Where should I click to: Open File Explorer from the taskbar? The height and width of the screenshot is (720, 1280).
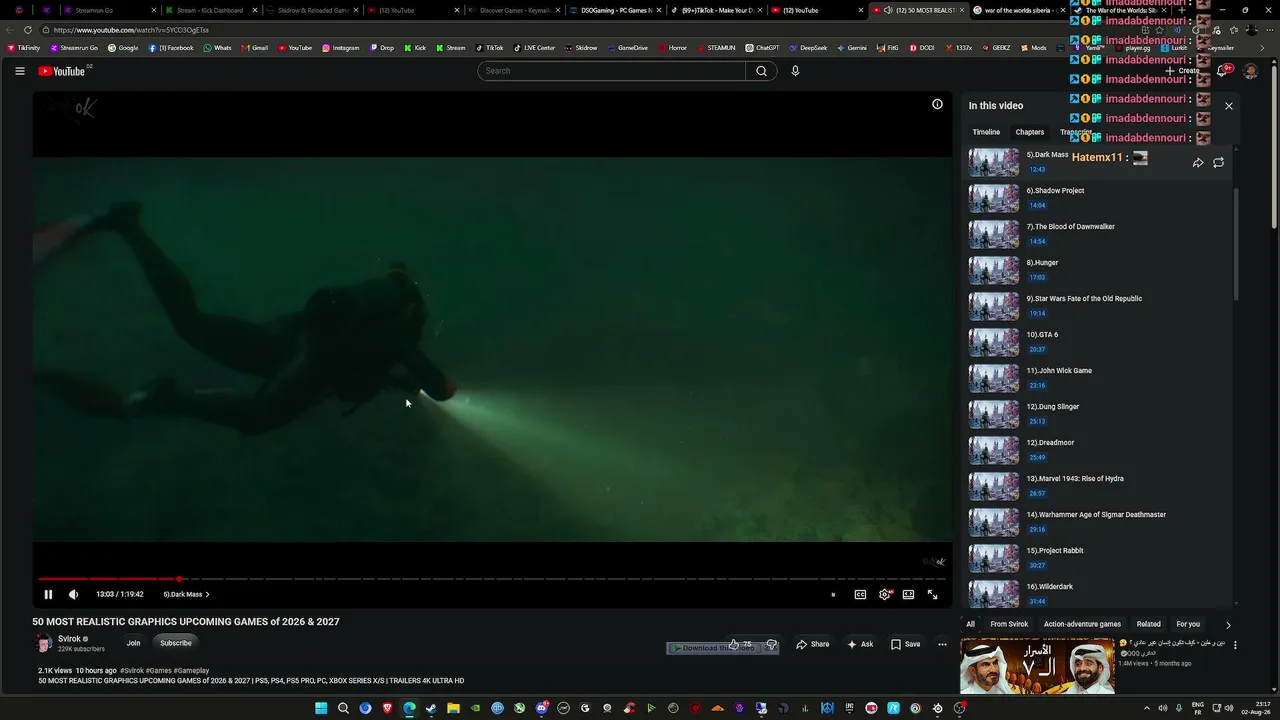click(453, 708)
